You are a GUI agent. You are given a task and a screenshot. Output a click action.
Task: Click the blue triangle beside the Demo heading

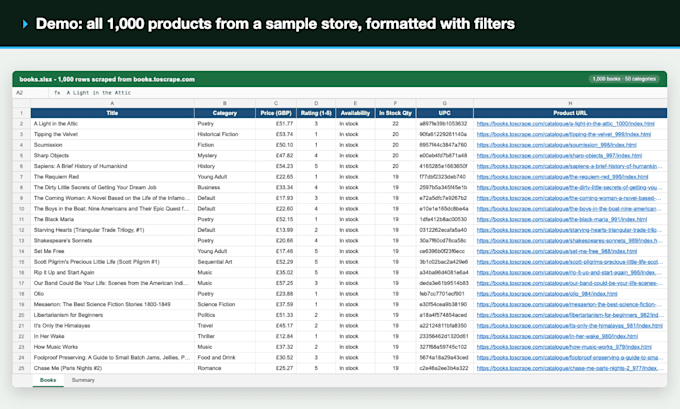tap(25, 24)
